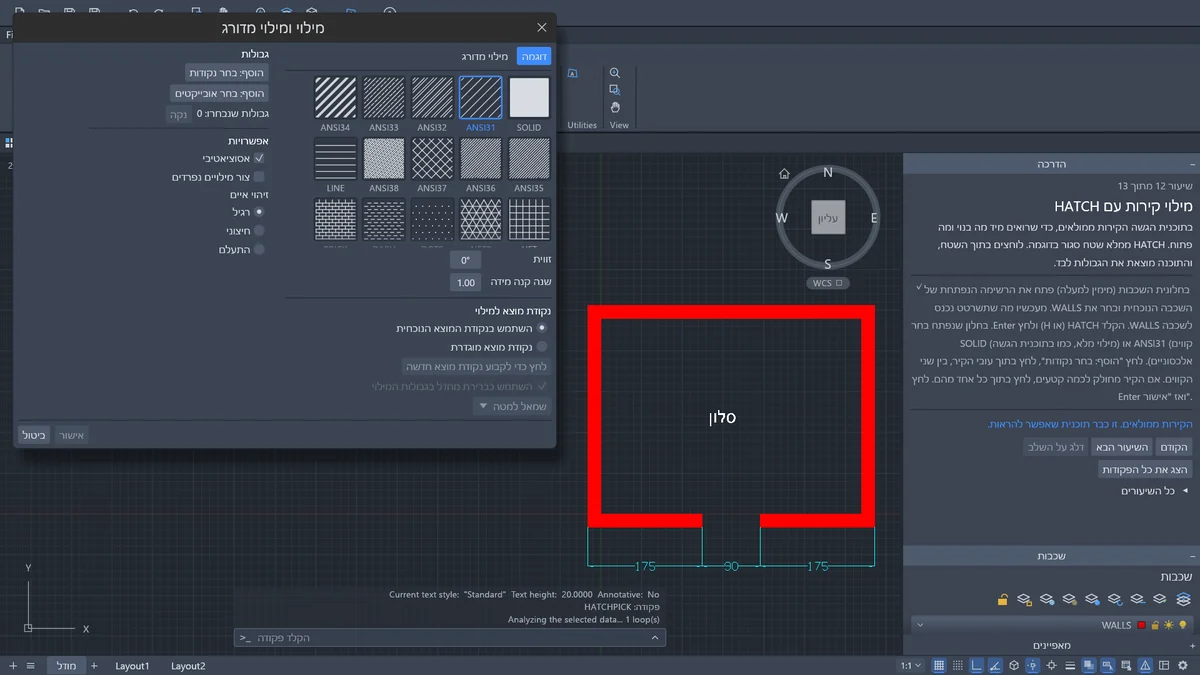
Task: Click Add: Pick Points button (הוסף: בחר נקודות)
Action: click(227, 73)
